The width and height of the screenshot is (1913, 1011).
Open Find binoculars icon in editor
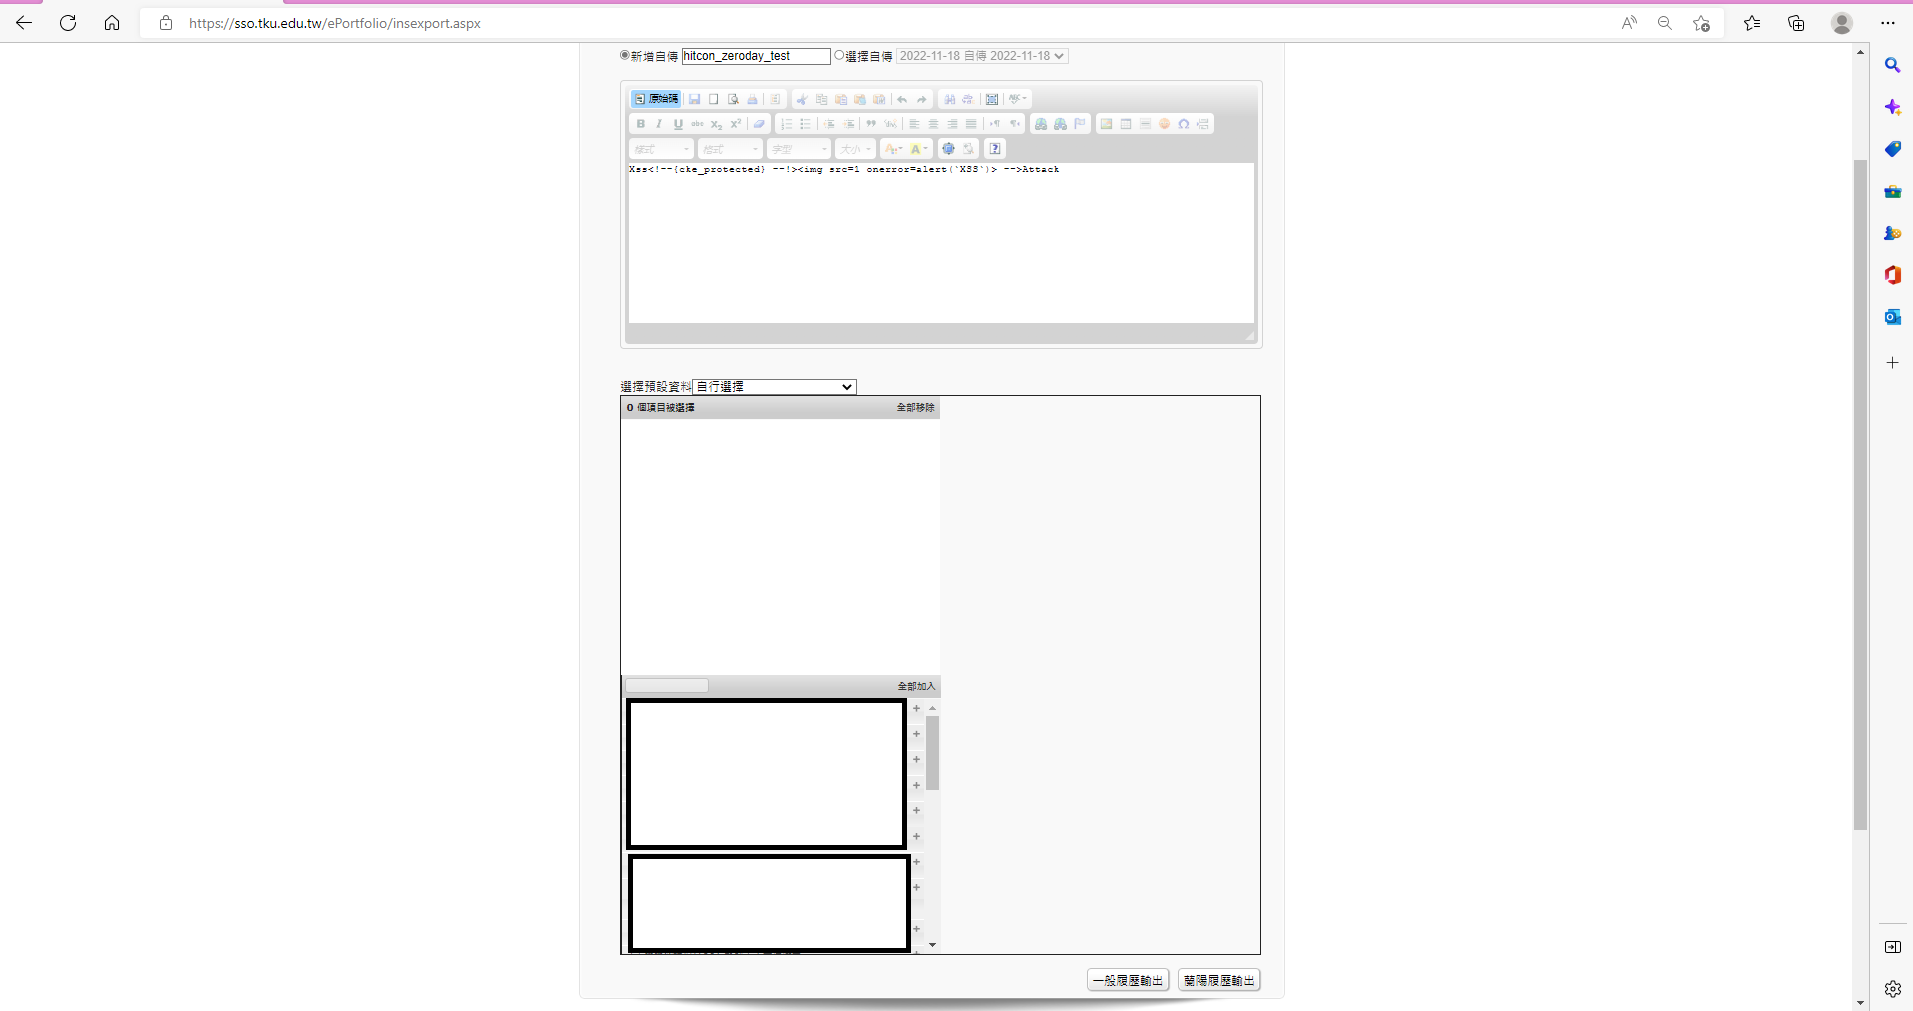[950, 99]
